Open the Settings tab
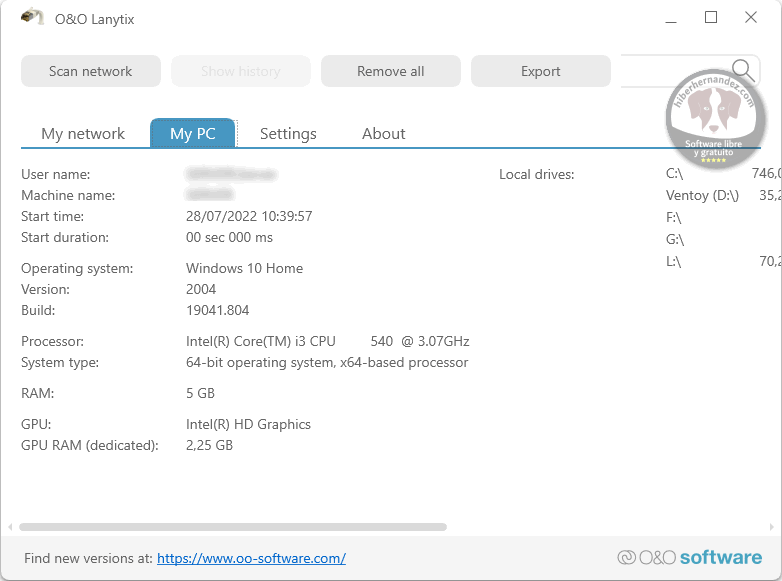 288,134
